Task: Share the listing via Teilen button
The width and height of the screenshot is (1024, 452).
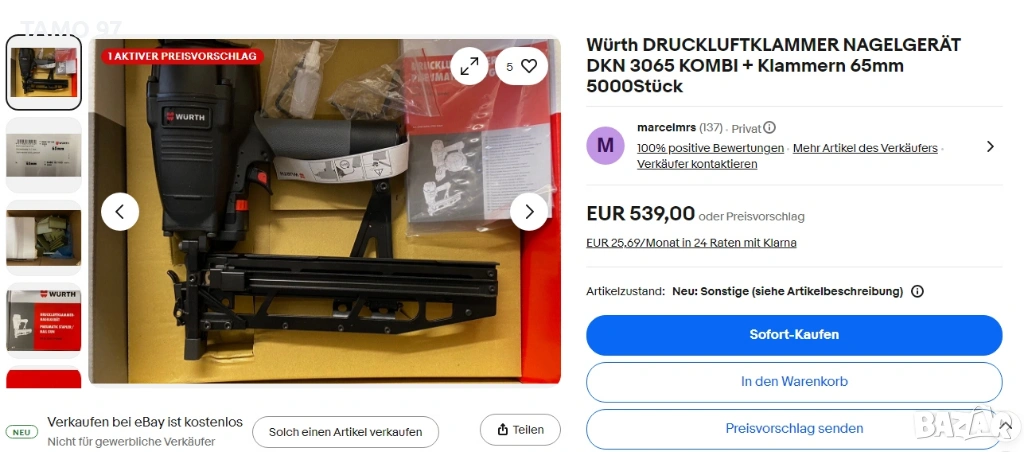Action: [520, 430]
